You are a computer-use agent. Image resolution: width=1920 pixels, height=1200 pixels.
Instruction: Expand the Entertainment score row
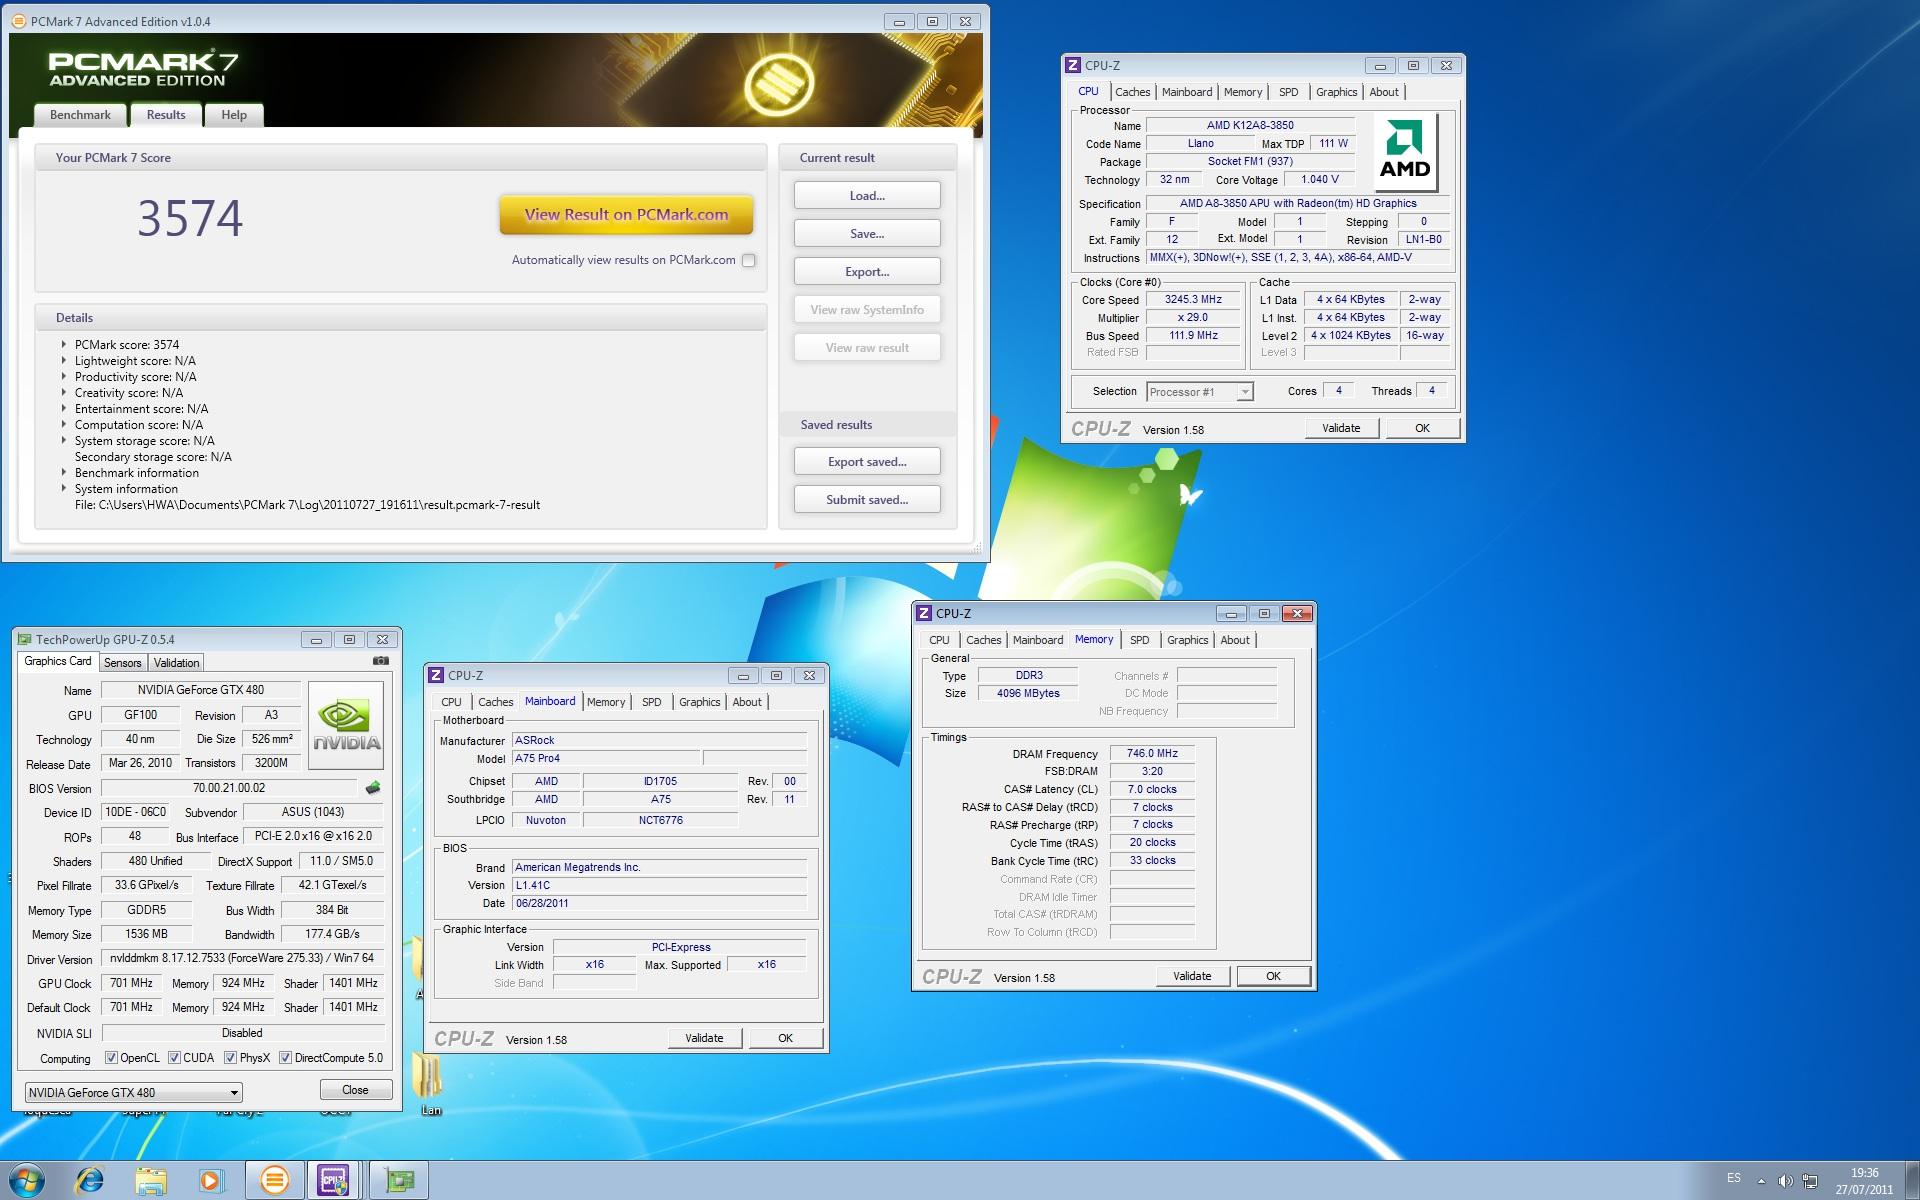point(64,408)
